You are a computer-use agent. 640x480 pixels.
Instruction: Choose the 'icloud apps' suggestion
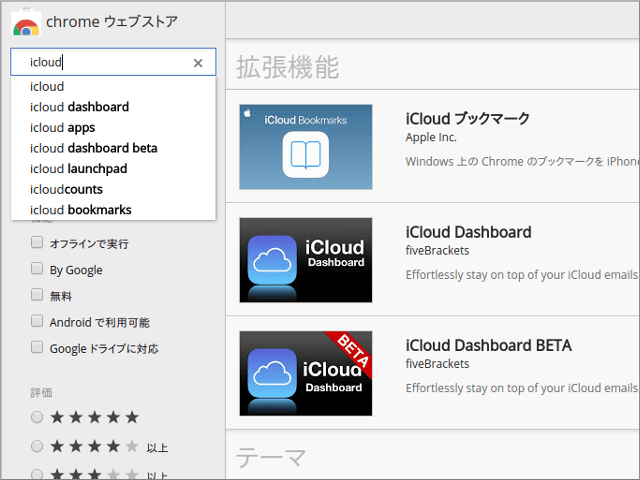coord(113,128)
